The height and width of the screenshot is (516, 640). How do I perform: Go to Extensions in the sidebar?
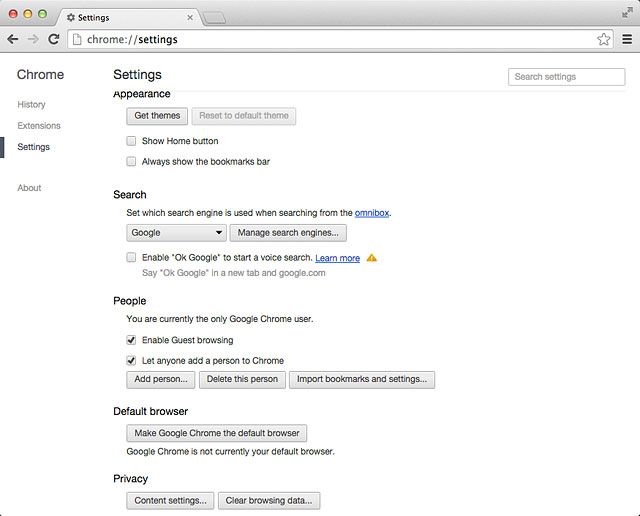point(39,126)
